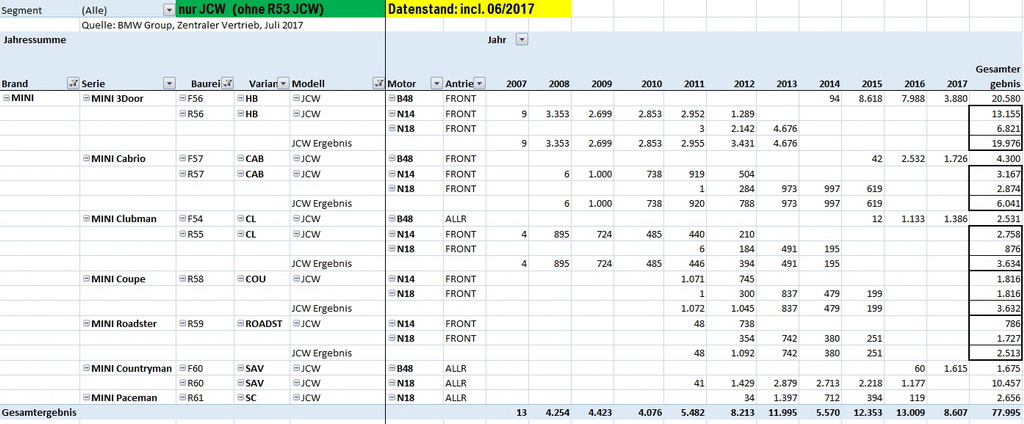Image resolution: width=1024 pixels, height=424 pixels.
Task: Select the R60 total cell 10.457
Action: (996, 383)
